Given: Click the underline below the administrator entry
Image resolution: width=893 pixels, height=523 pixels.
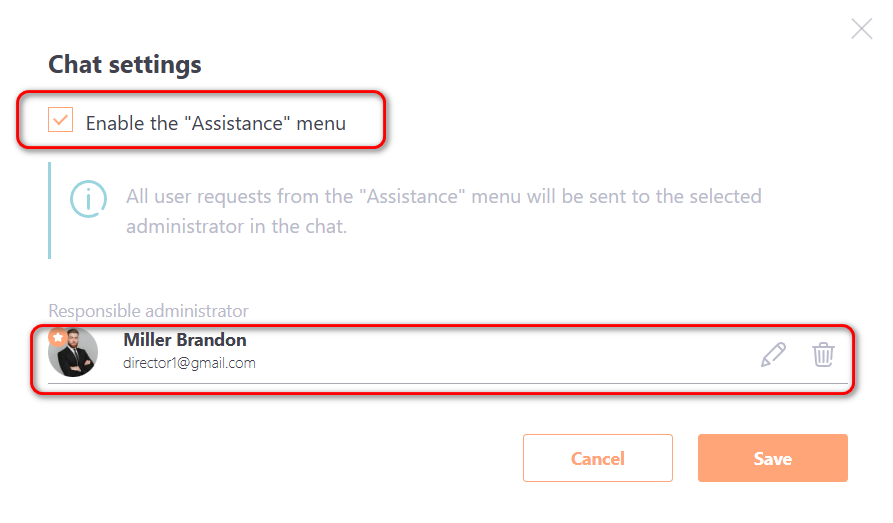Looking at the screenshot, I should coord(442,383).
